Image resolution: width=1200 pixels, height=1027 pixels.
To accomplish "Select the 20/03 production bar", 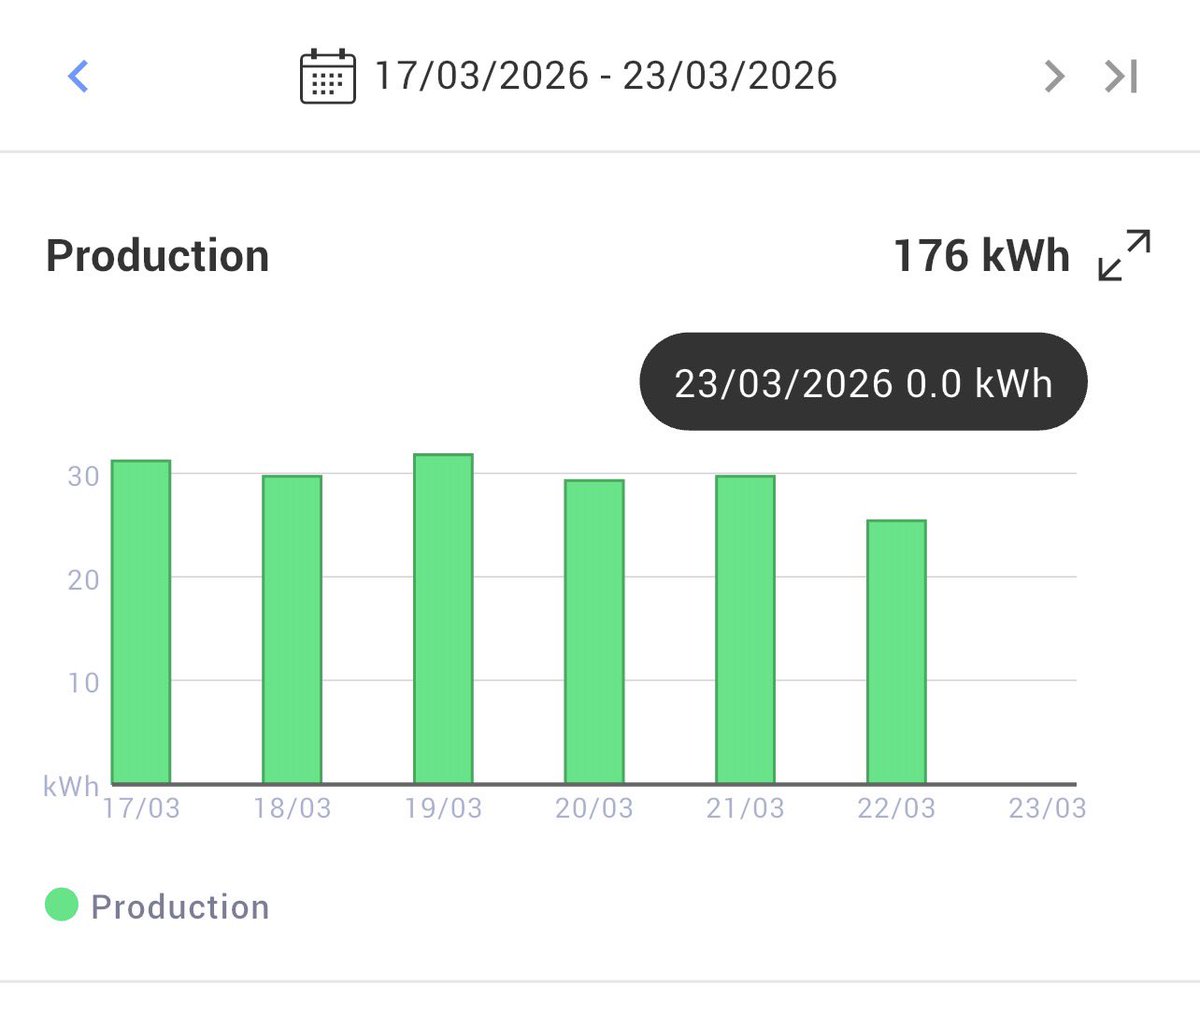I will point(594,632).
